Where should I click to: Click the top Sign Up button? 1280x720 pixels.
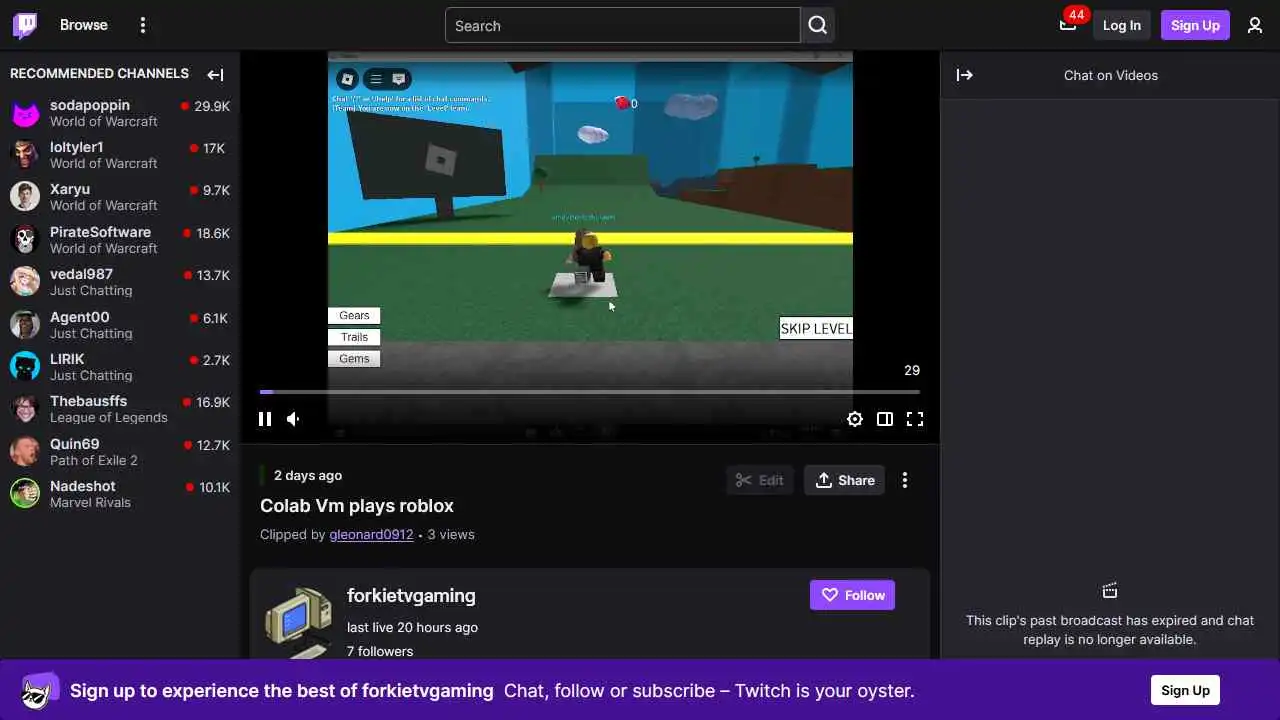click(x=1195, y=25)
